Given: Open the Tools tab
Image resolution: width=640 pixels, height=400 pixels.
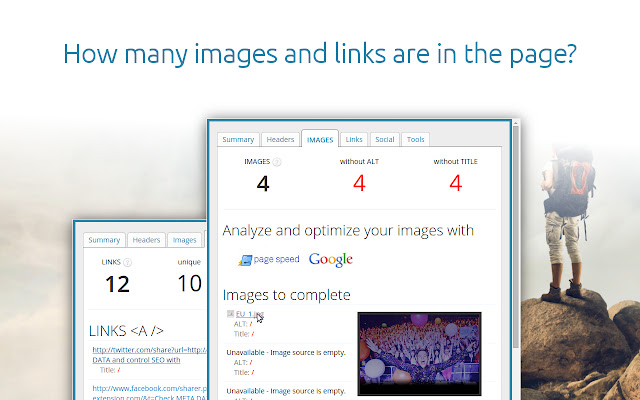Looking at the screenshot, I should (x=416, y=140).
